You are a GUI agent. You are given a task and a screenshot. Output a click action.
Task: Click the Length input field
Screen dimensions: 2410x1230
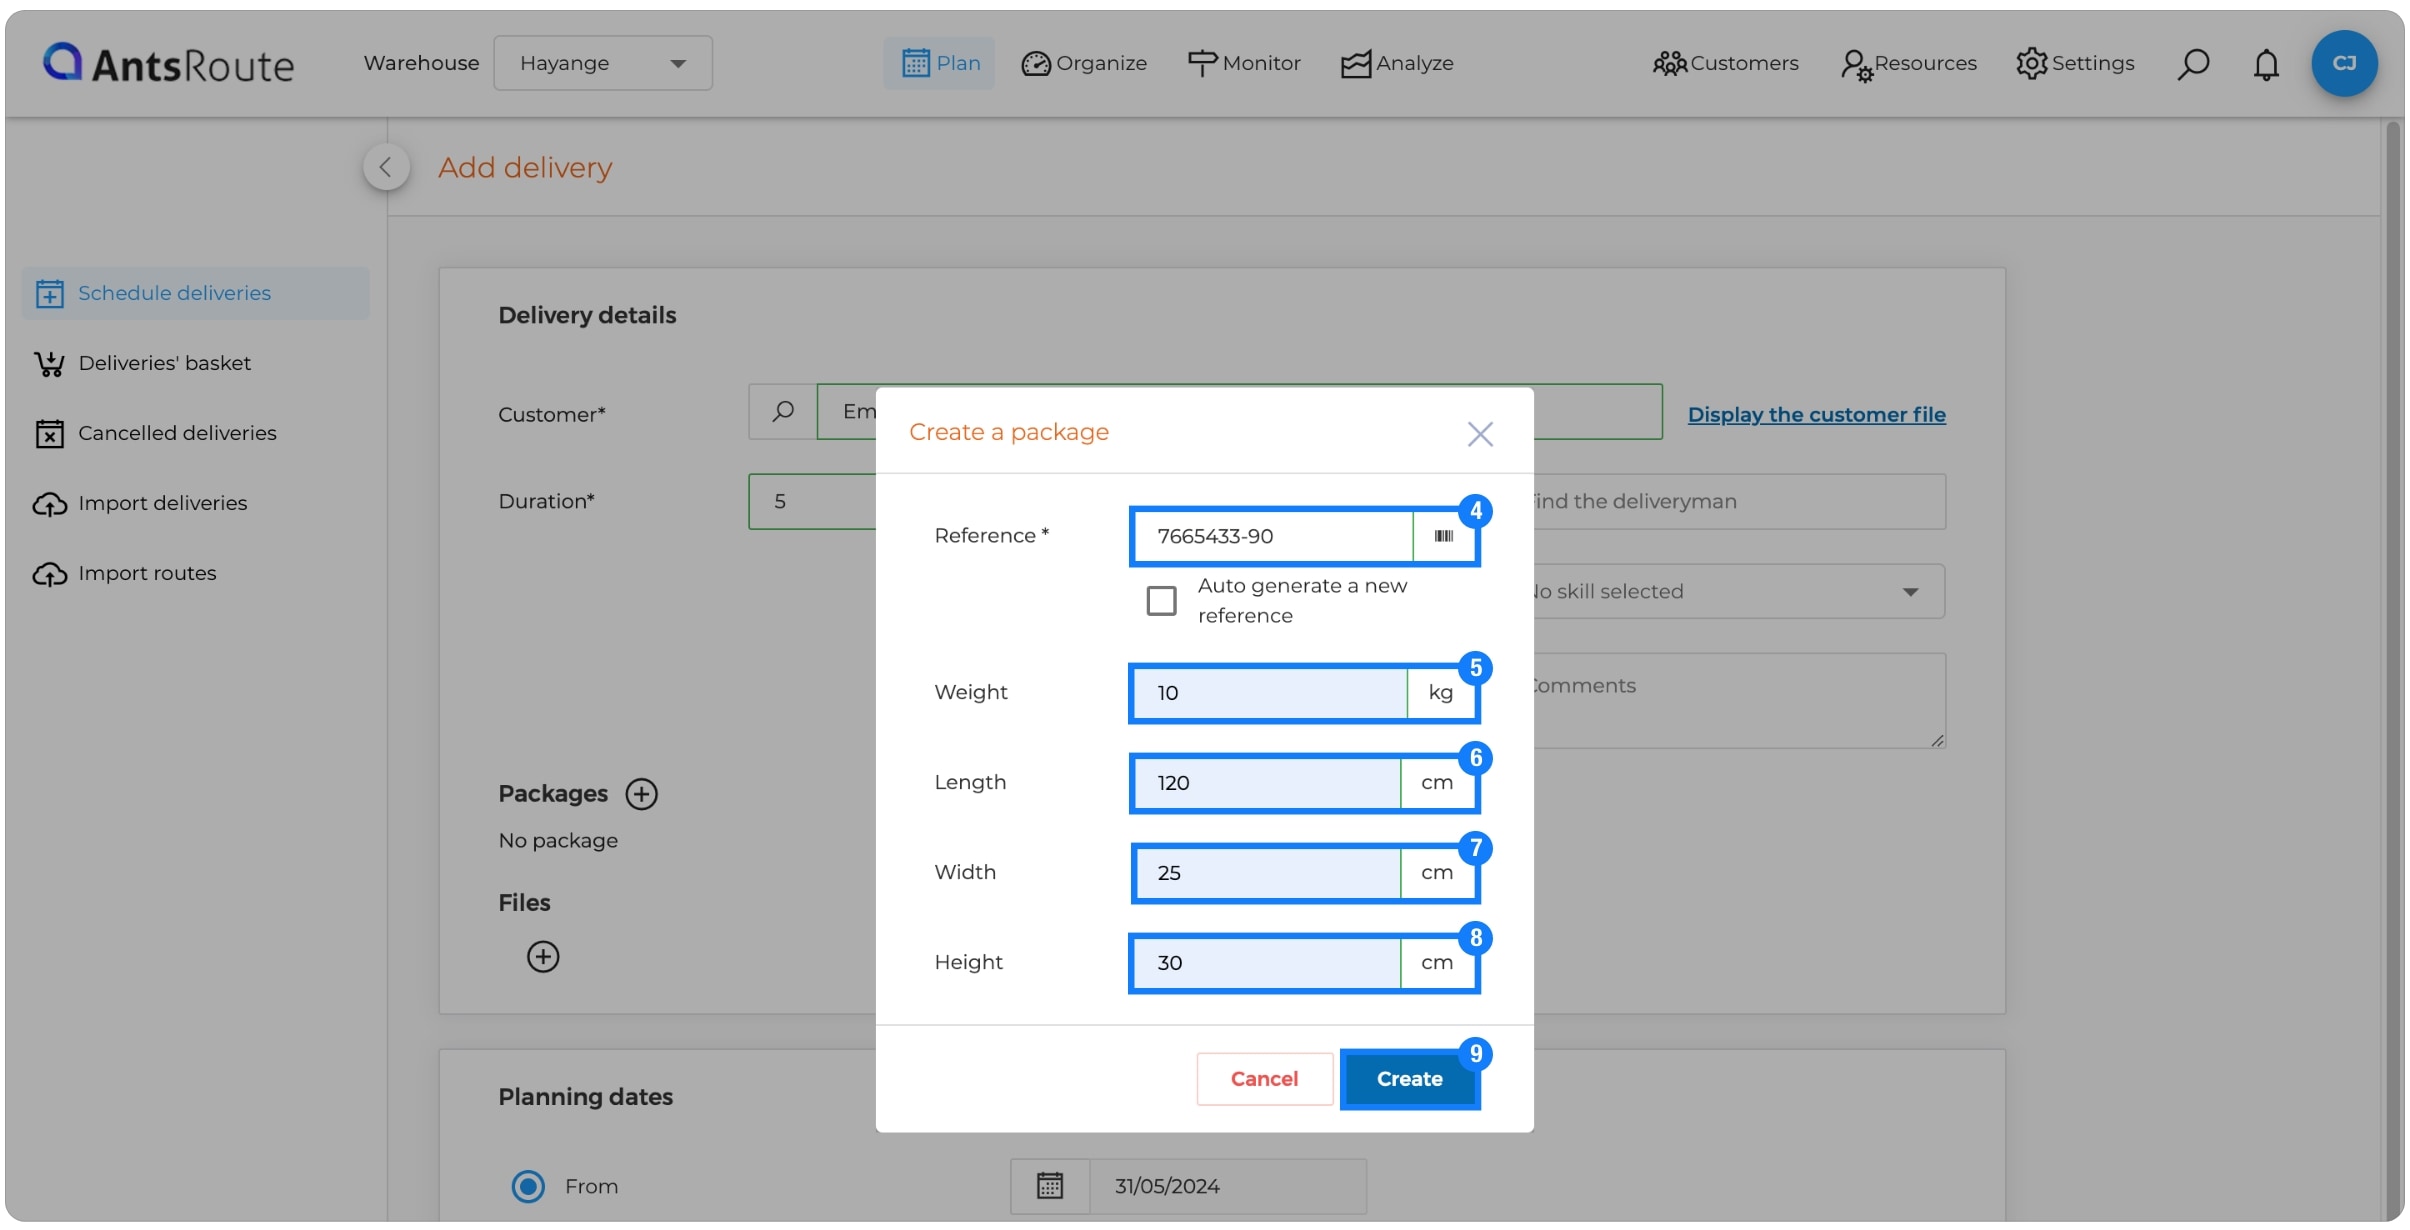point(1267,782)
